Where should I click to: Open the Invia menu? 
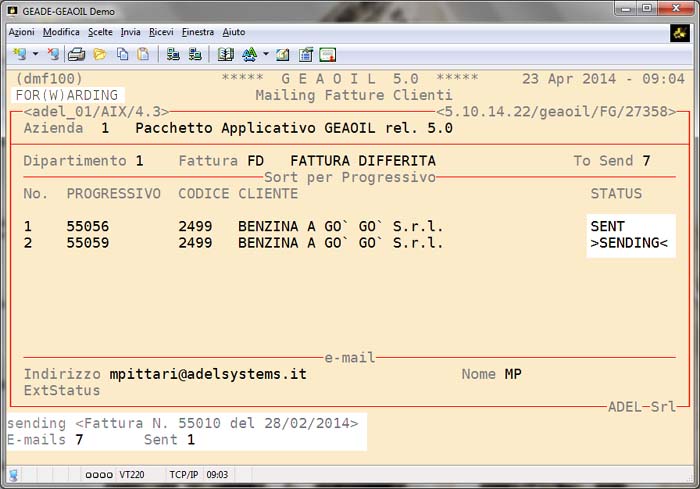[x=131, y=32]
